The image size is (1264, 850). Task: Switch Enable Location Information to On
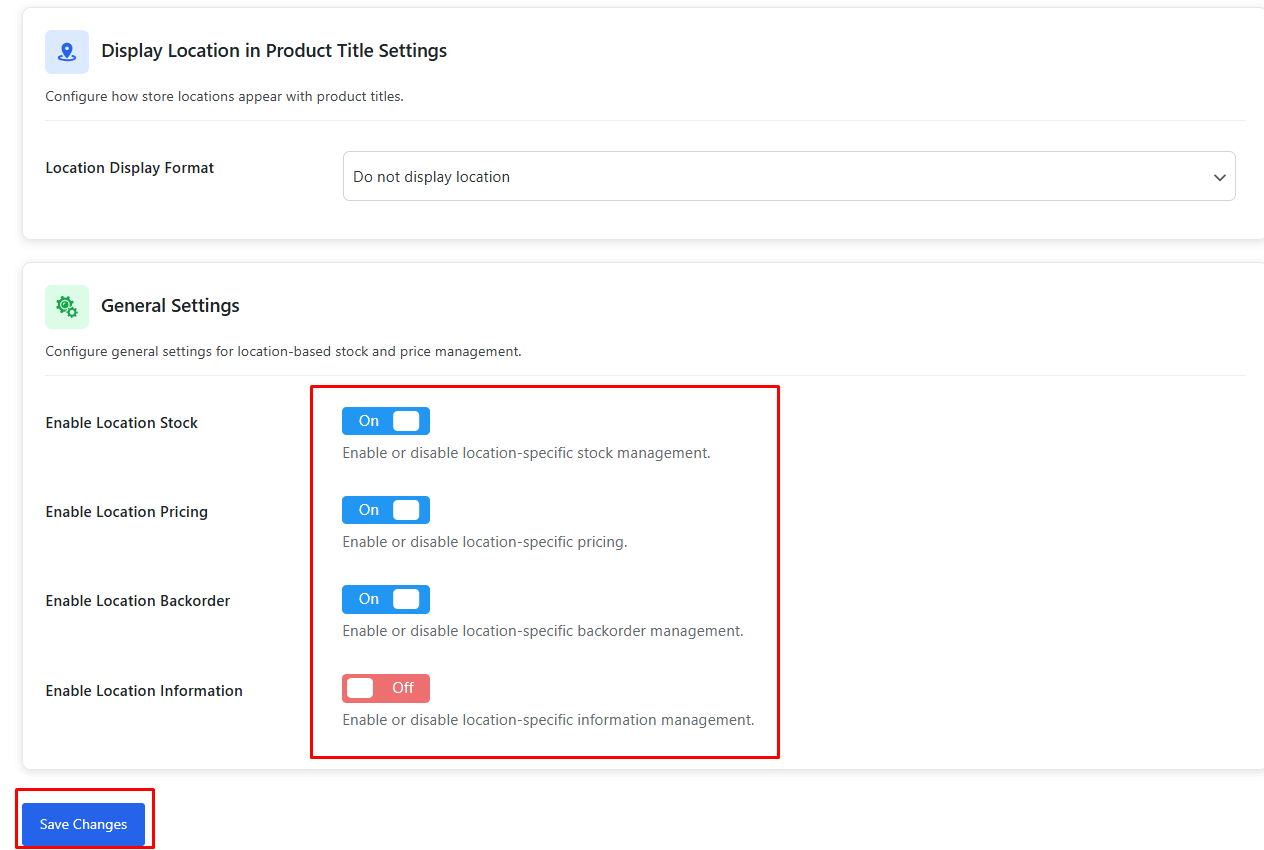click(x=385, y=688)
